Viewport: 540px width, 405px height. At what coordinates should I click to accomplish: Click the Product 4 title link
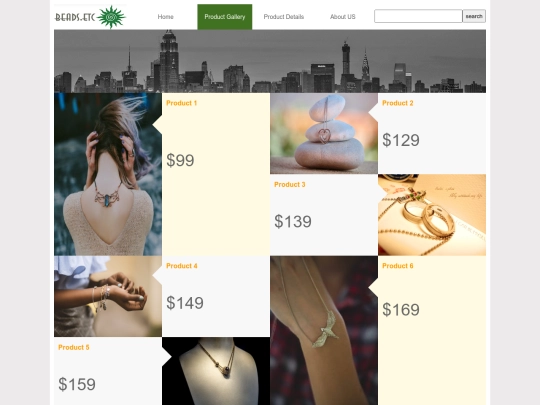[182, 266]
